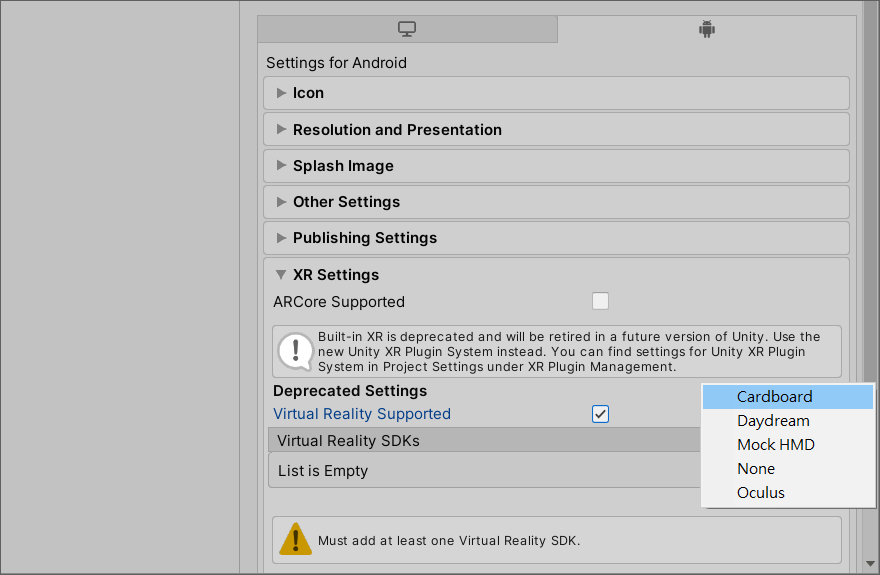
Task: Switch to the standalone desktop platform tab
Action: (x=407, y=29)
